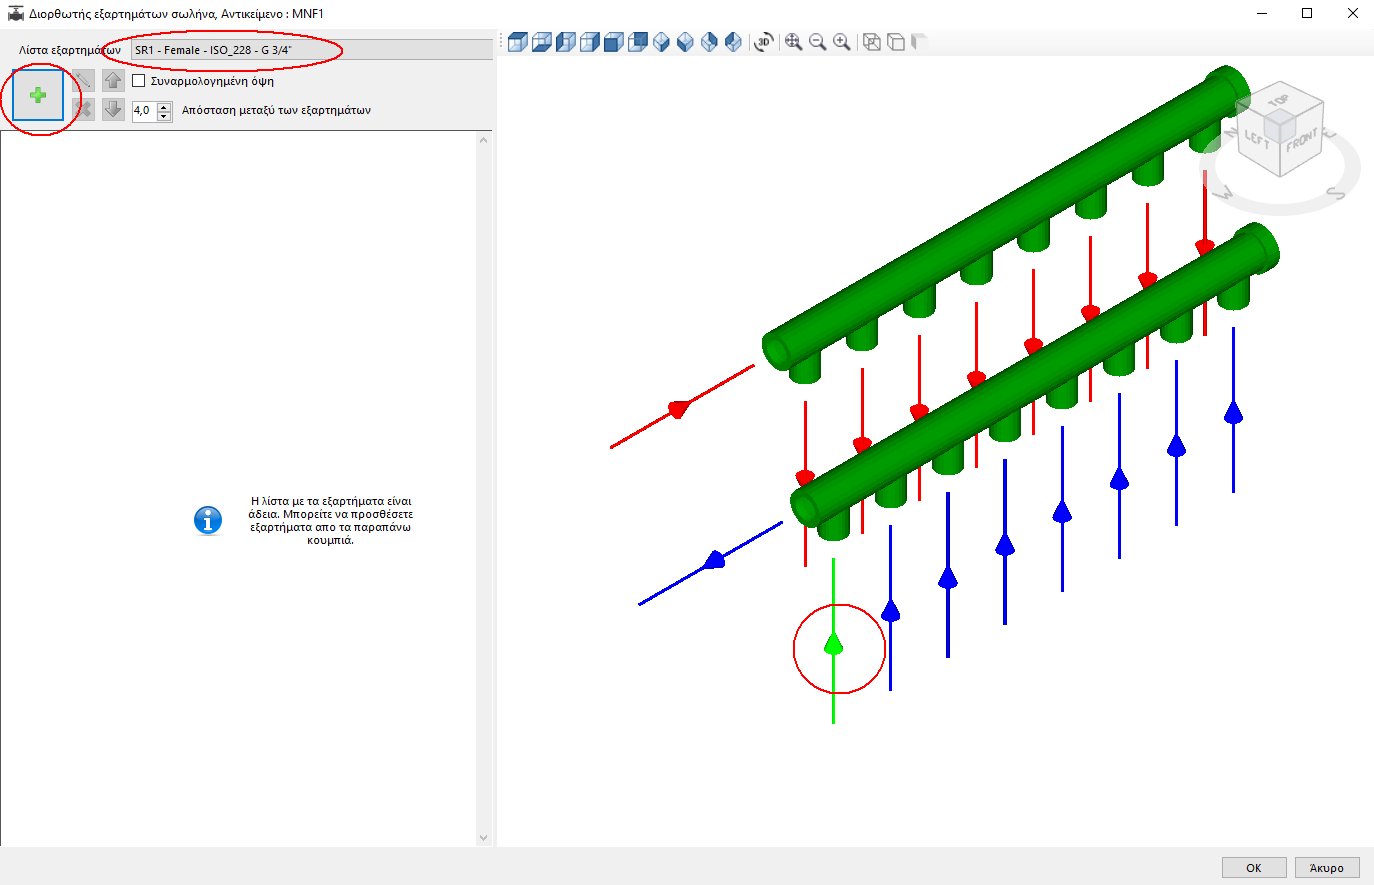Select the pencil edit fitting icon
Image resolution: width=1374 pixels, height=885 pixels.
click(82, 80)
